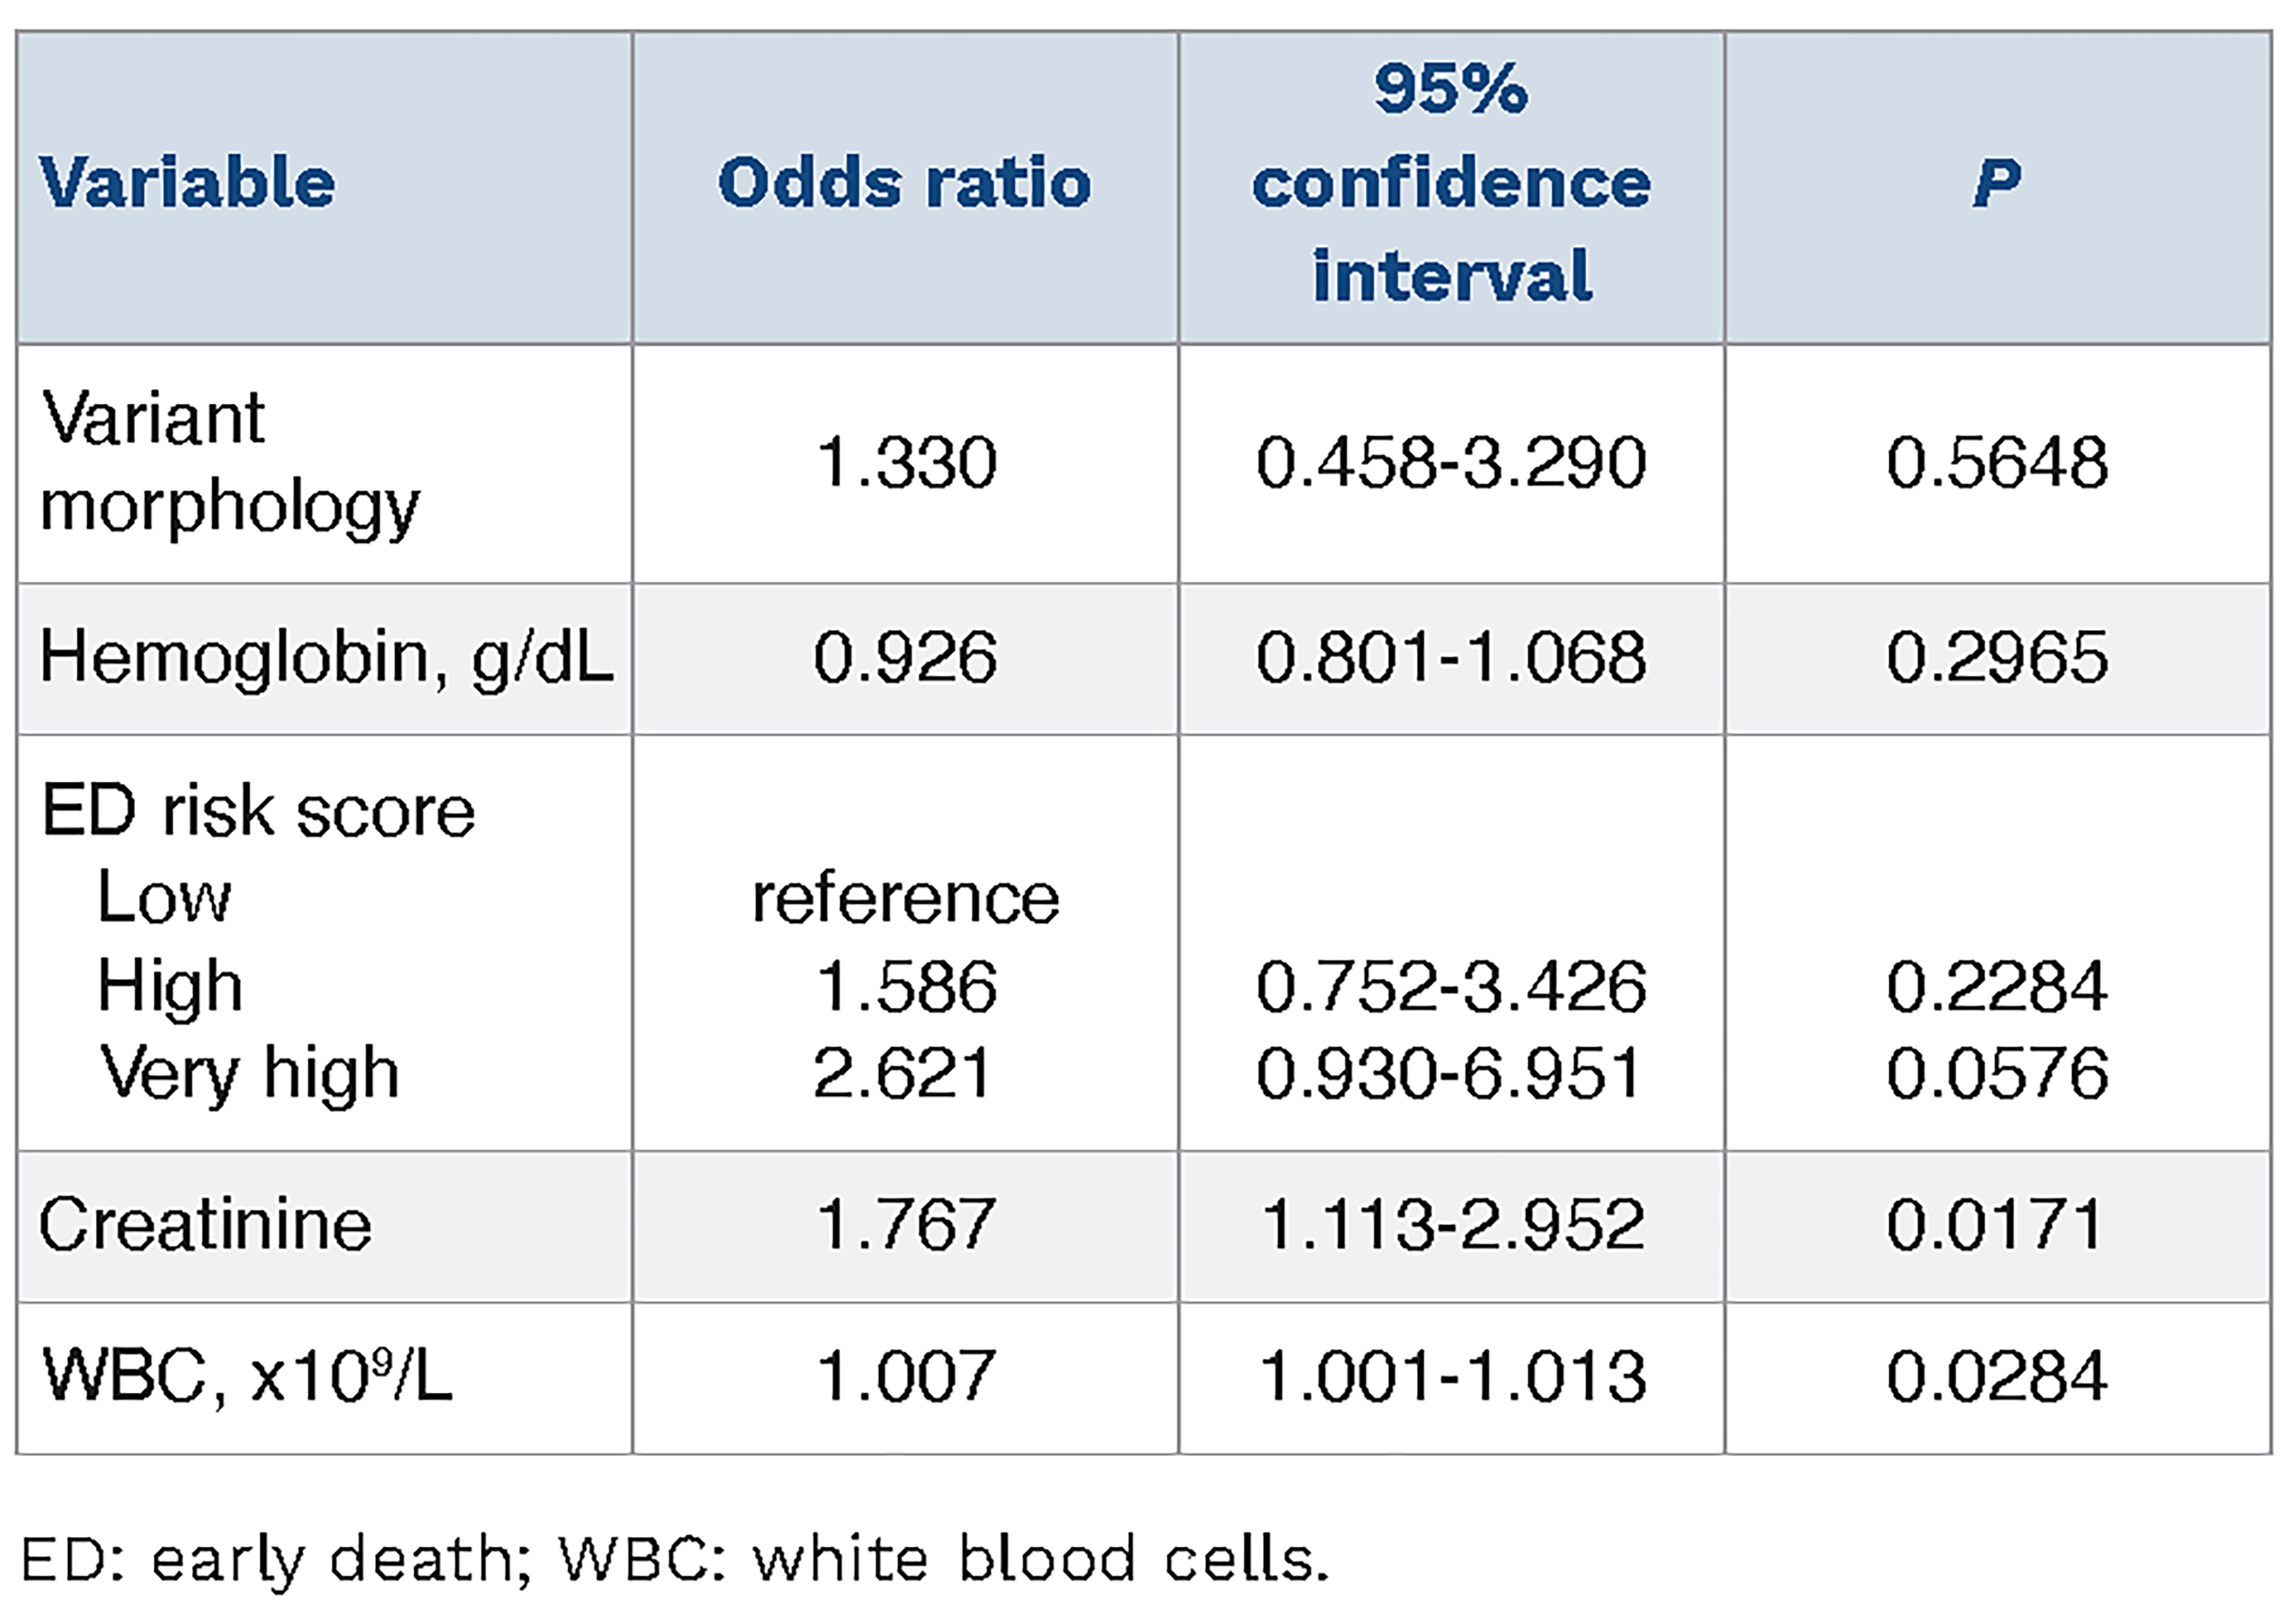Click the Variable column header

pyautogui.click(x=187, y=183)
